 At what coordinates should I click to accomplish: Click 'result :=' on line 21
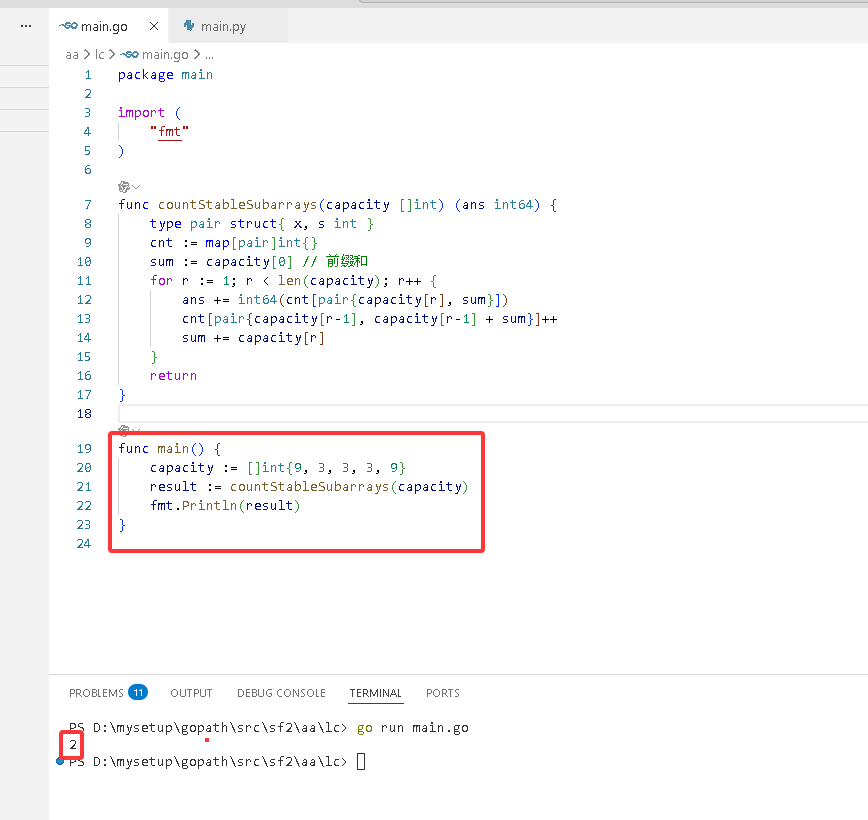[185, 487]
